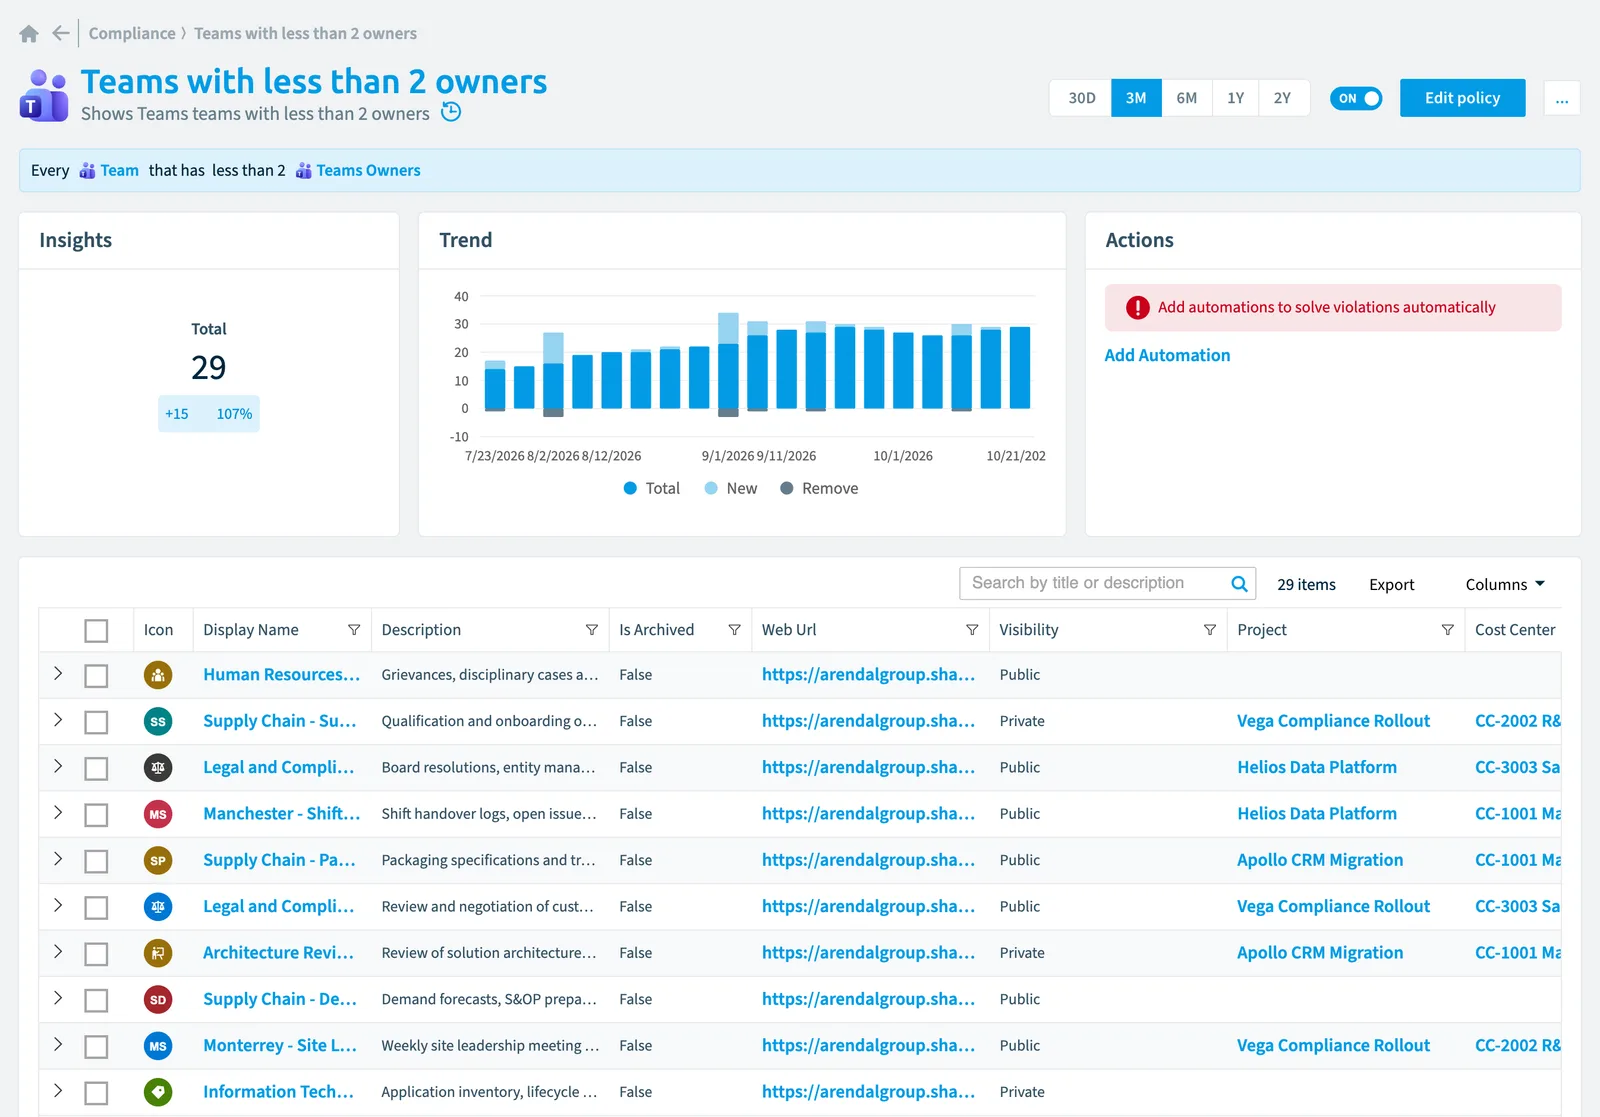
Task: Check the select-all header checkbox
Action: tap(96, 631)
